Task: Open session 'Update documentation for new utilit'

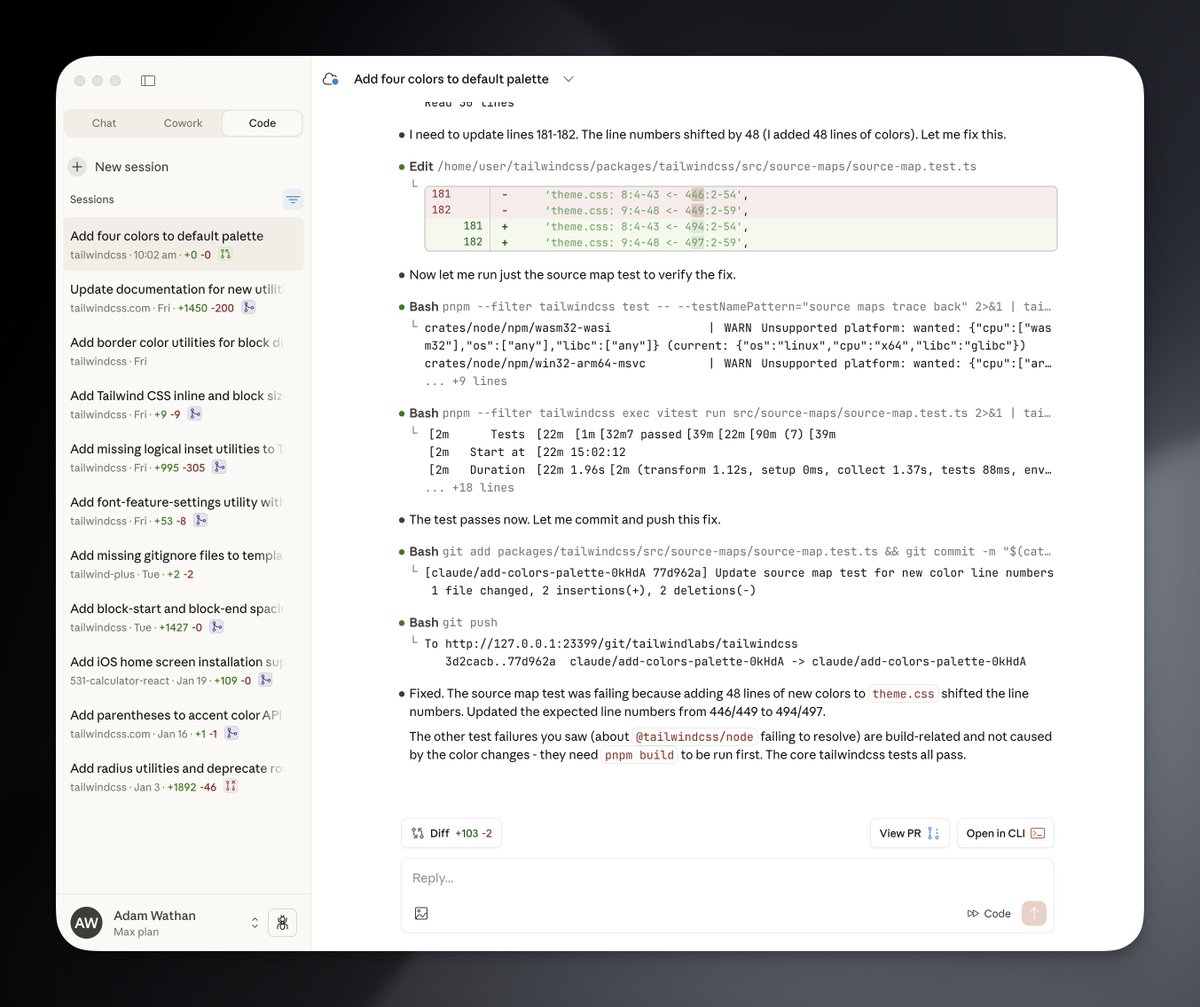Action: 183,297
